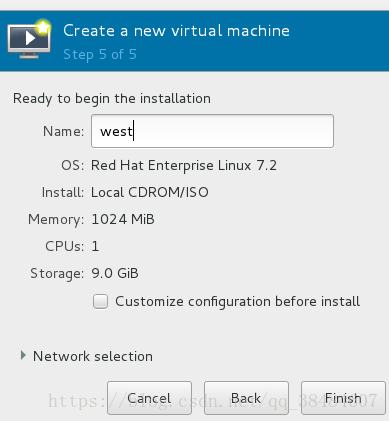The height and width of the screenshot is (421, 389).
Task: Click the Step 5 of 5 subtitle
Action: pyautogui.click(x=100, y=54)
